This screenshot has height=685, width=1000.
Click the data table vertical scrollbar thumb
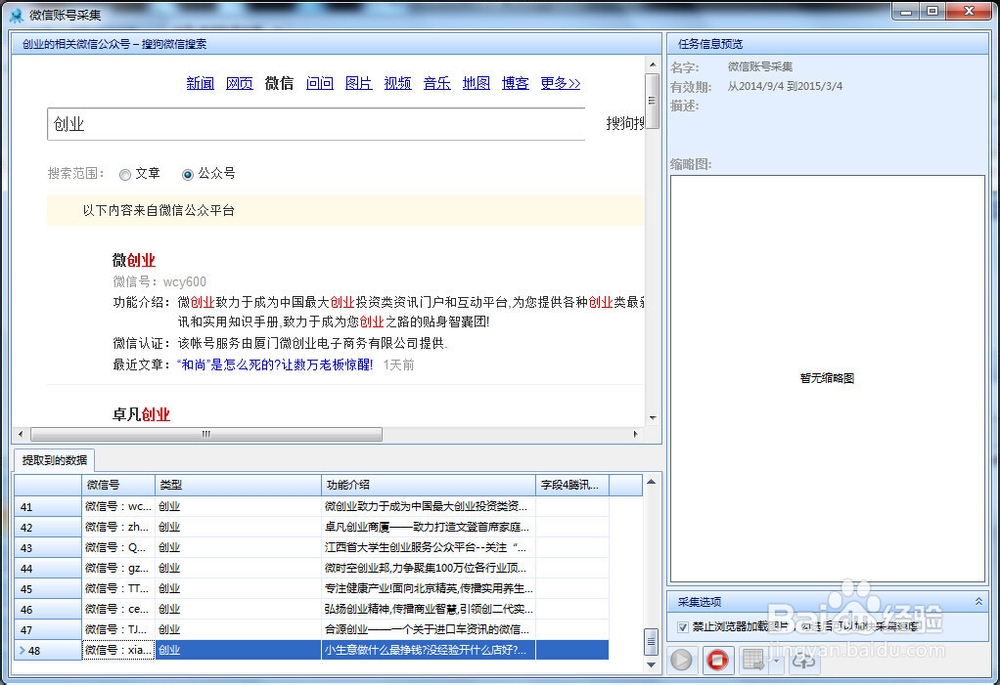pyautogui.click(x=651, y=642)
